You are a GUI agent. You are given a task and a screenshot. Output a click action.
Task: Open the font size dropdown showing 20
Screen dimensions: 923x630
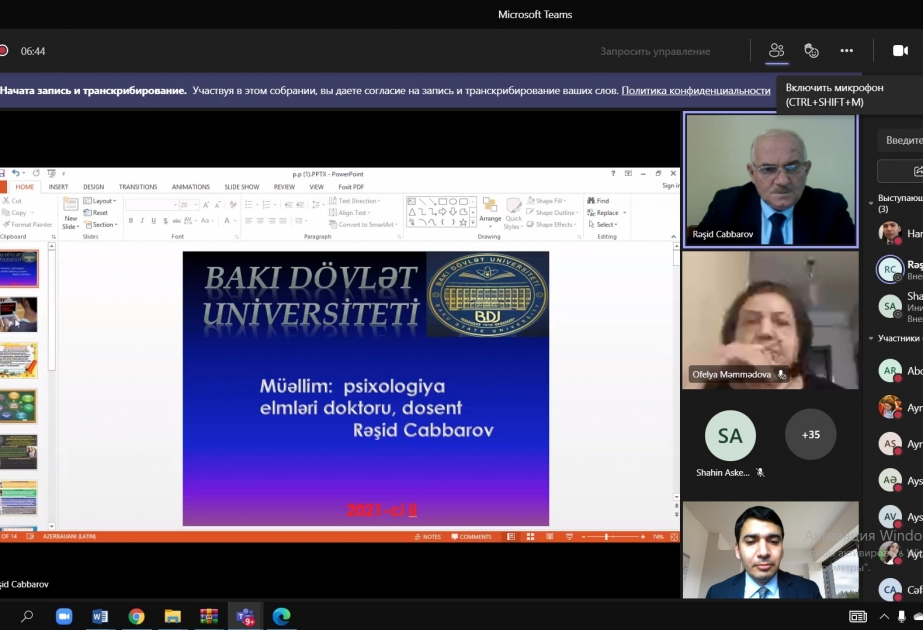coord(188,204)
